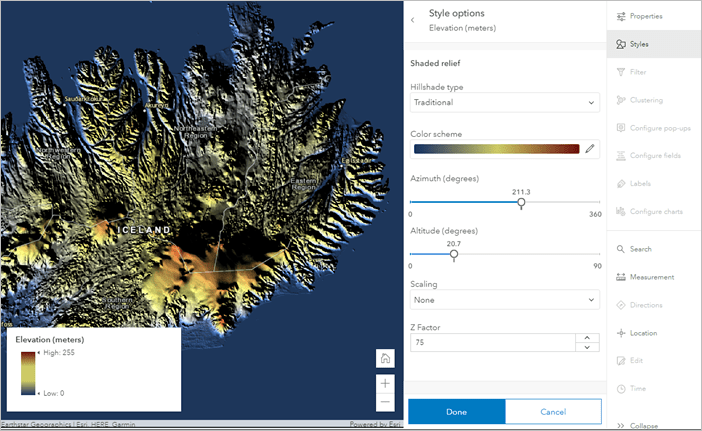Viewport: 702px width, 431px height.
Task: Open the Edit pencil icon in sidebar
Action: (x=621, y=361)
